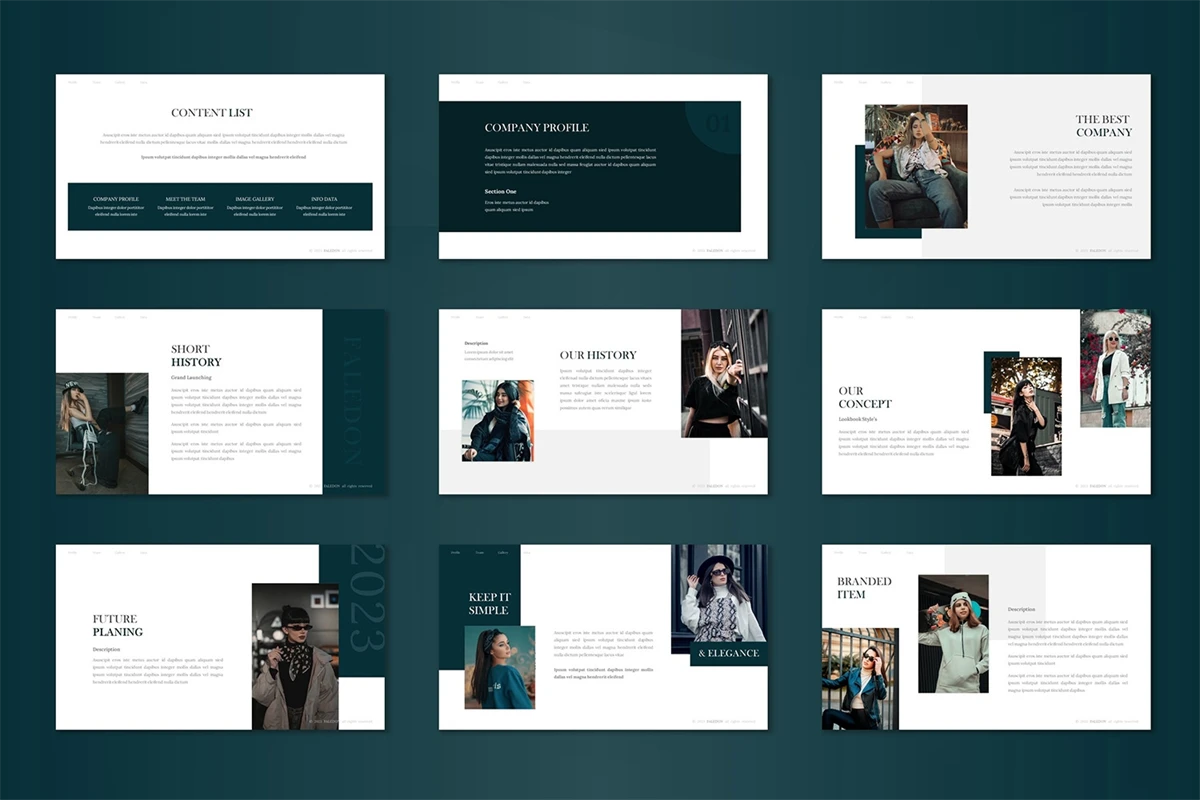This screenshot has height=800, width=1200.
Task: Choose Info Data in the content list bar
Action: tap(324, 199)
